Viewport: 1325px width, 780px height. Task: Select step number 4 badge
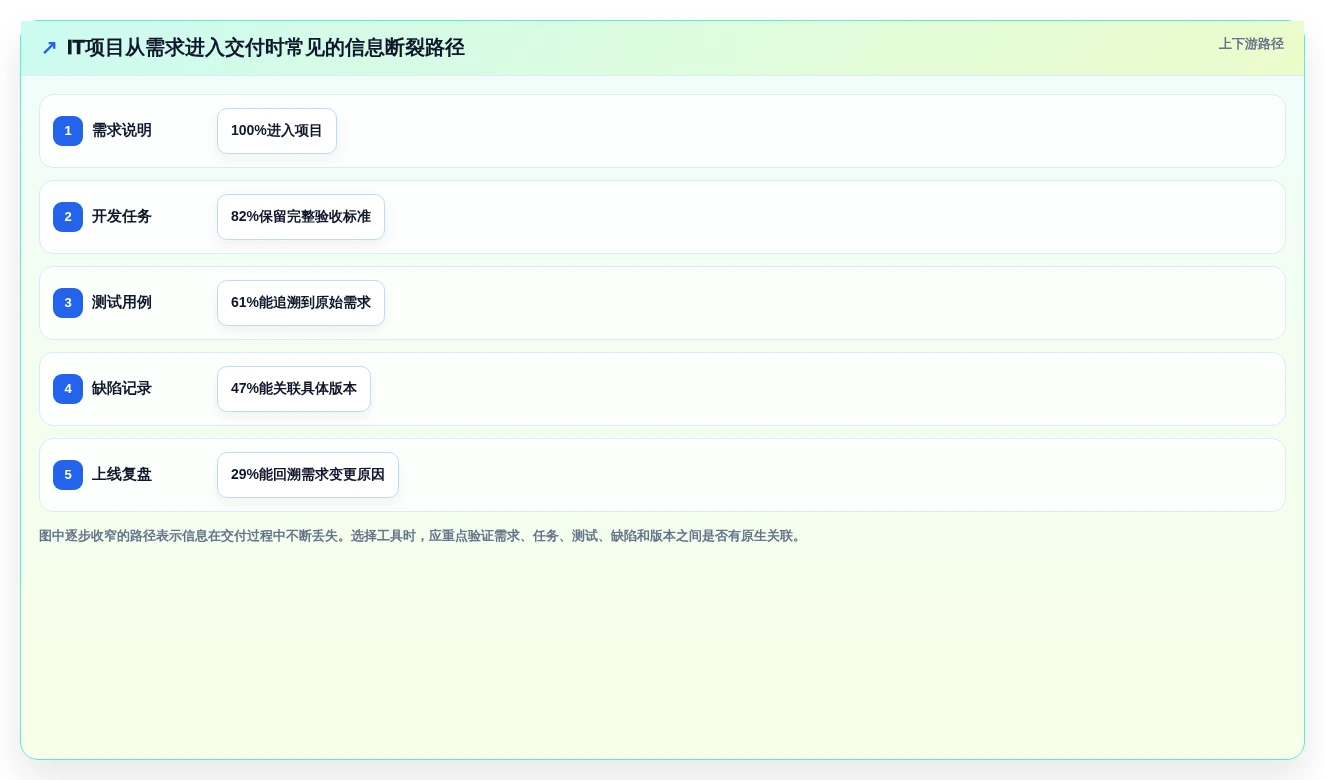[x=68, y=389]
